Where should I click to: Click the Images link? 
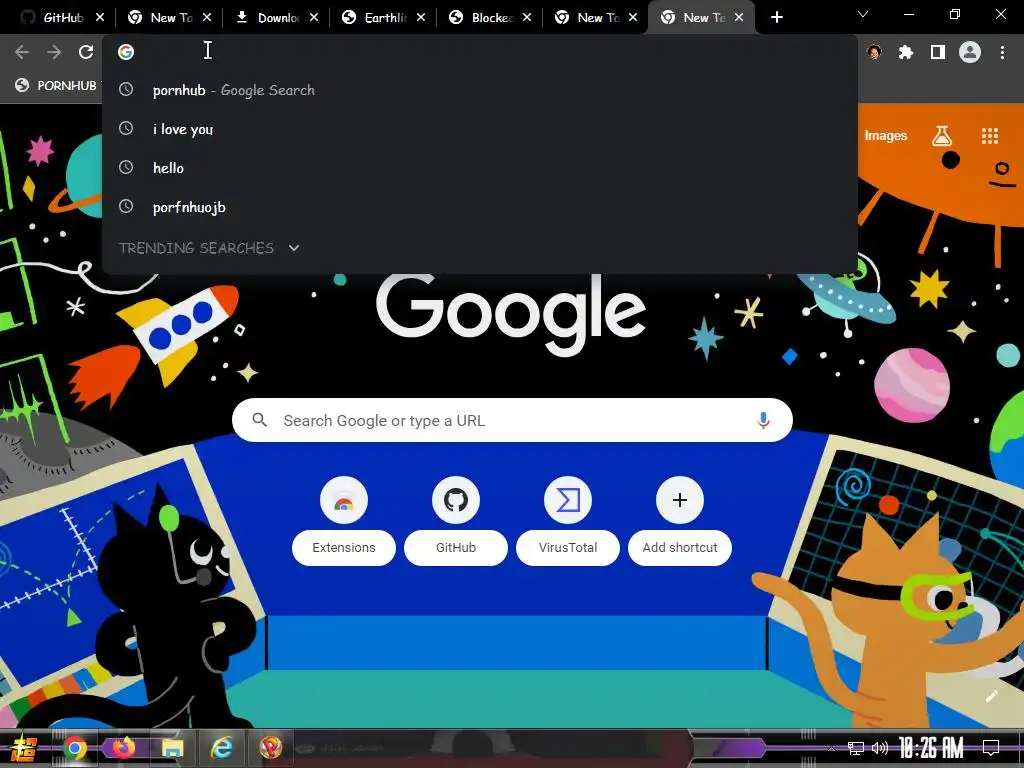(886, 135)
